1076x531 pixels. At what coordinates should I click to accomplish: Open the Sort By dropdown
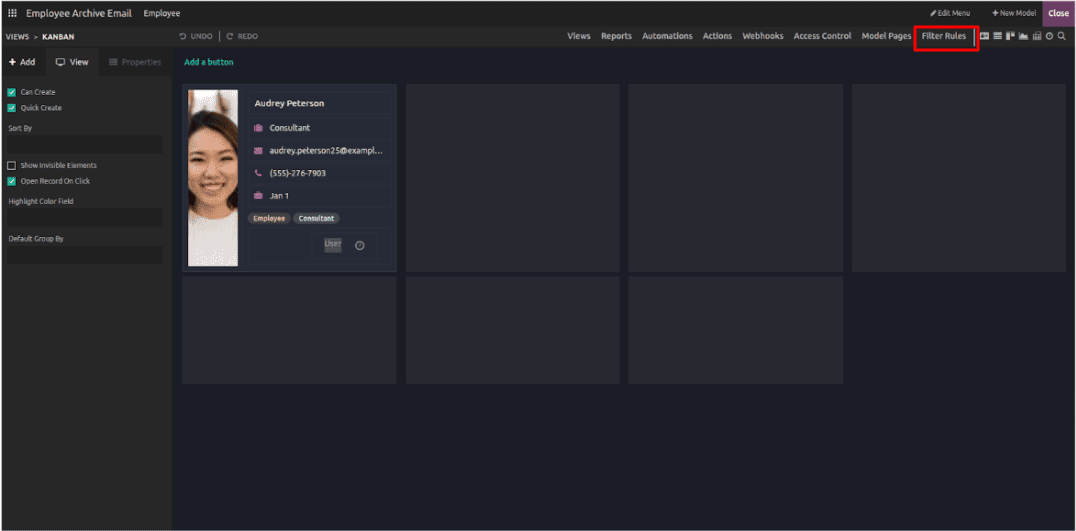pos(85,144)
